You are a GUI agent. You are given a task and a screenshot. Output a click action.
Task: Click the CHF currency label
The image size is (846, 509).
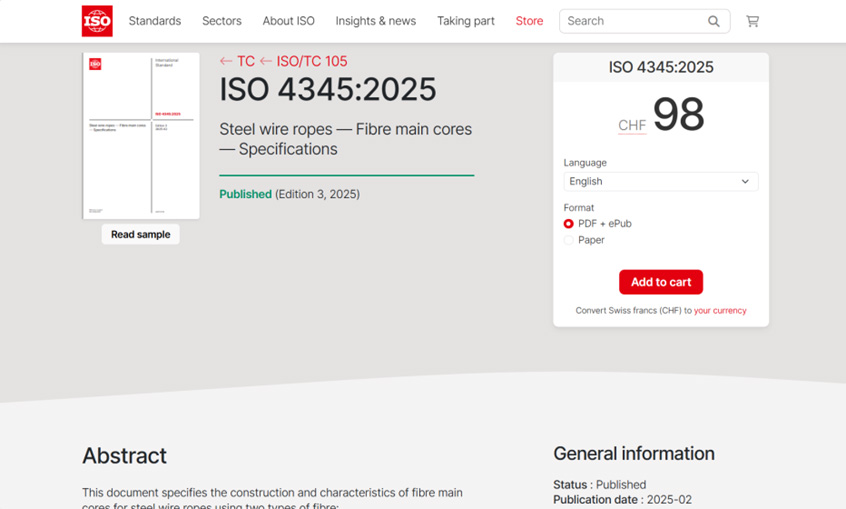(632, 125)
